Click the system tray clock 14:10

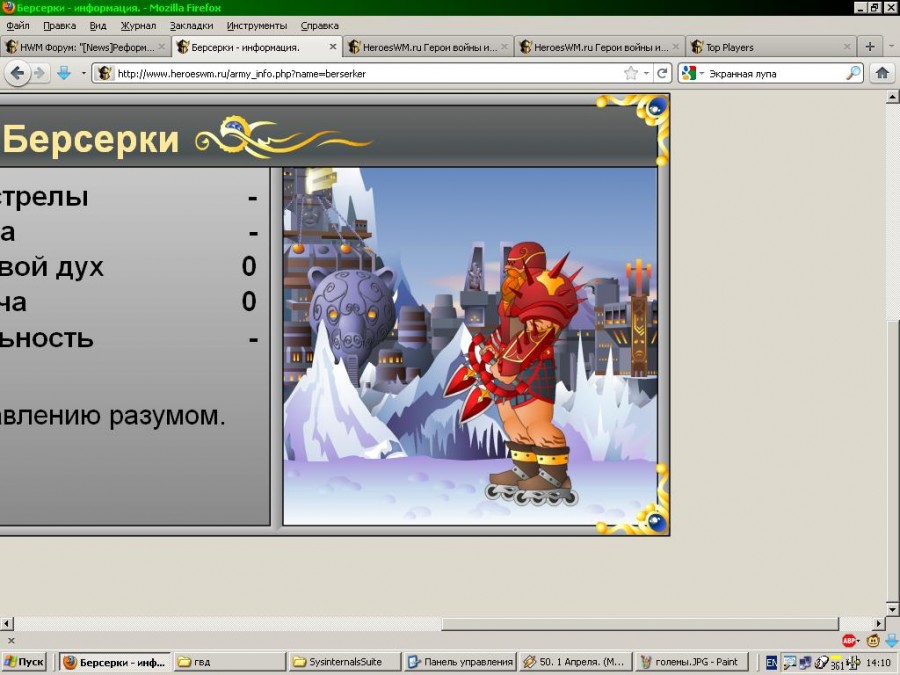click(879, 662)
